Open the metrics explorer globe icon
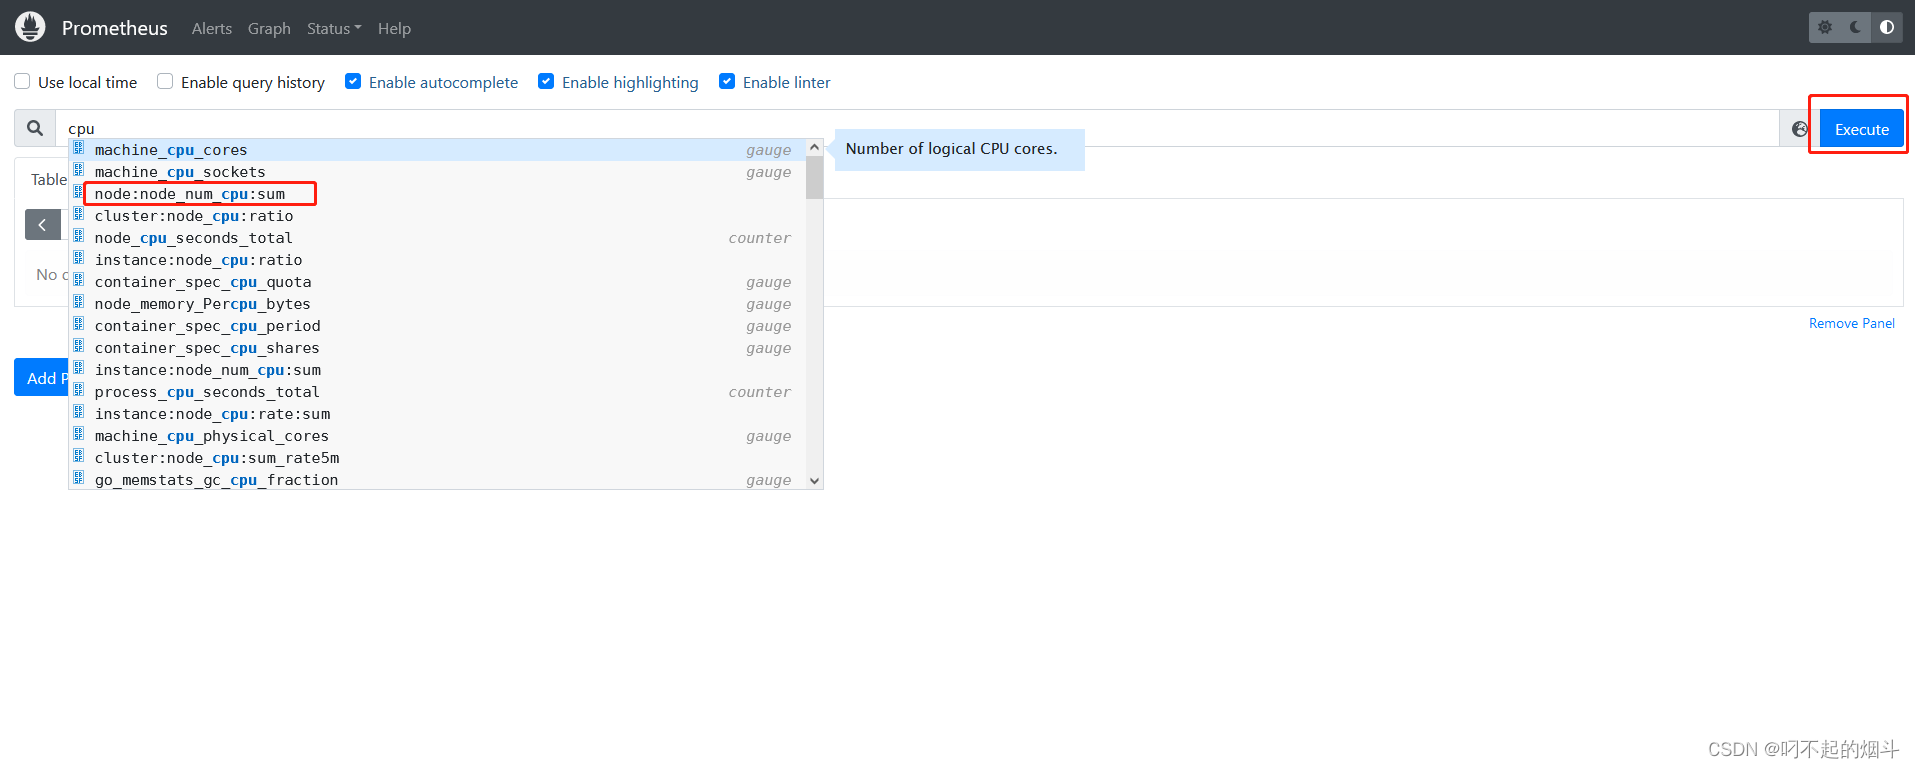The image size is (1915, 768). coord(1799,129)
